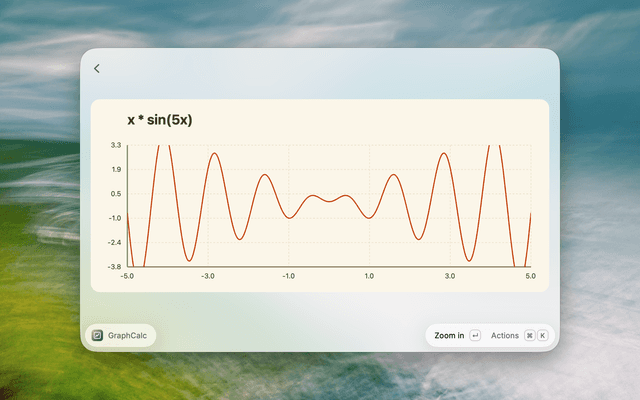Click the -5.0 x-axis label
The image size is (640, 400).
(127, 276)
